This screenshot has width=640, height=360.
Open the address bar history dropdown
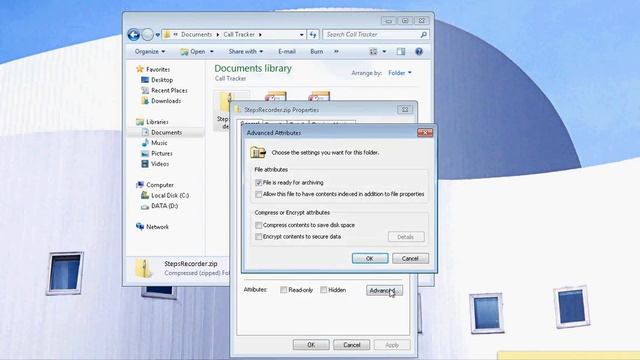tap(302, 35)
